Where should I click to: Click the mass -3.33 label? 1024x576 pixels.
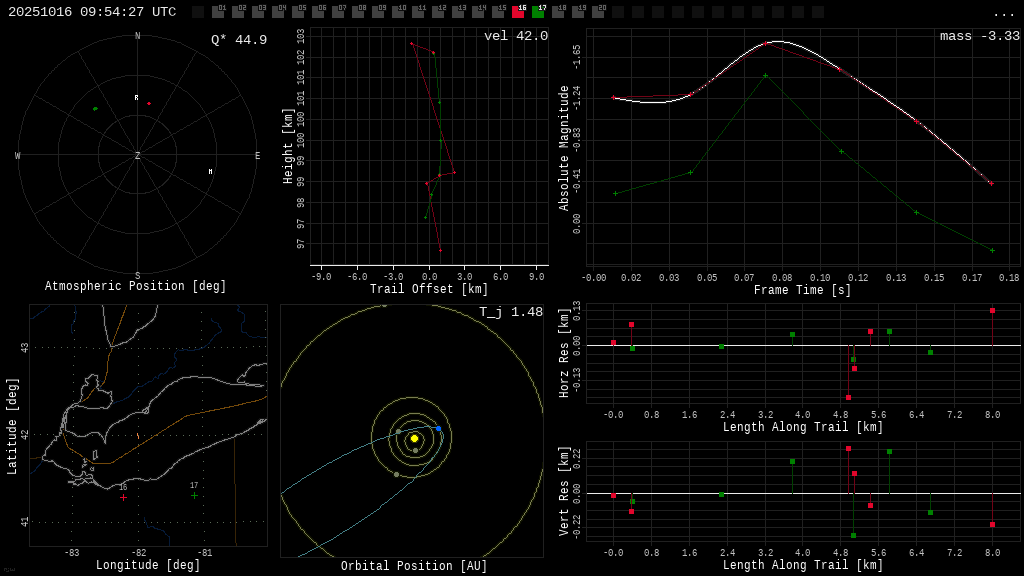pyautogui.click(x=979, y=36)
